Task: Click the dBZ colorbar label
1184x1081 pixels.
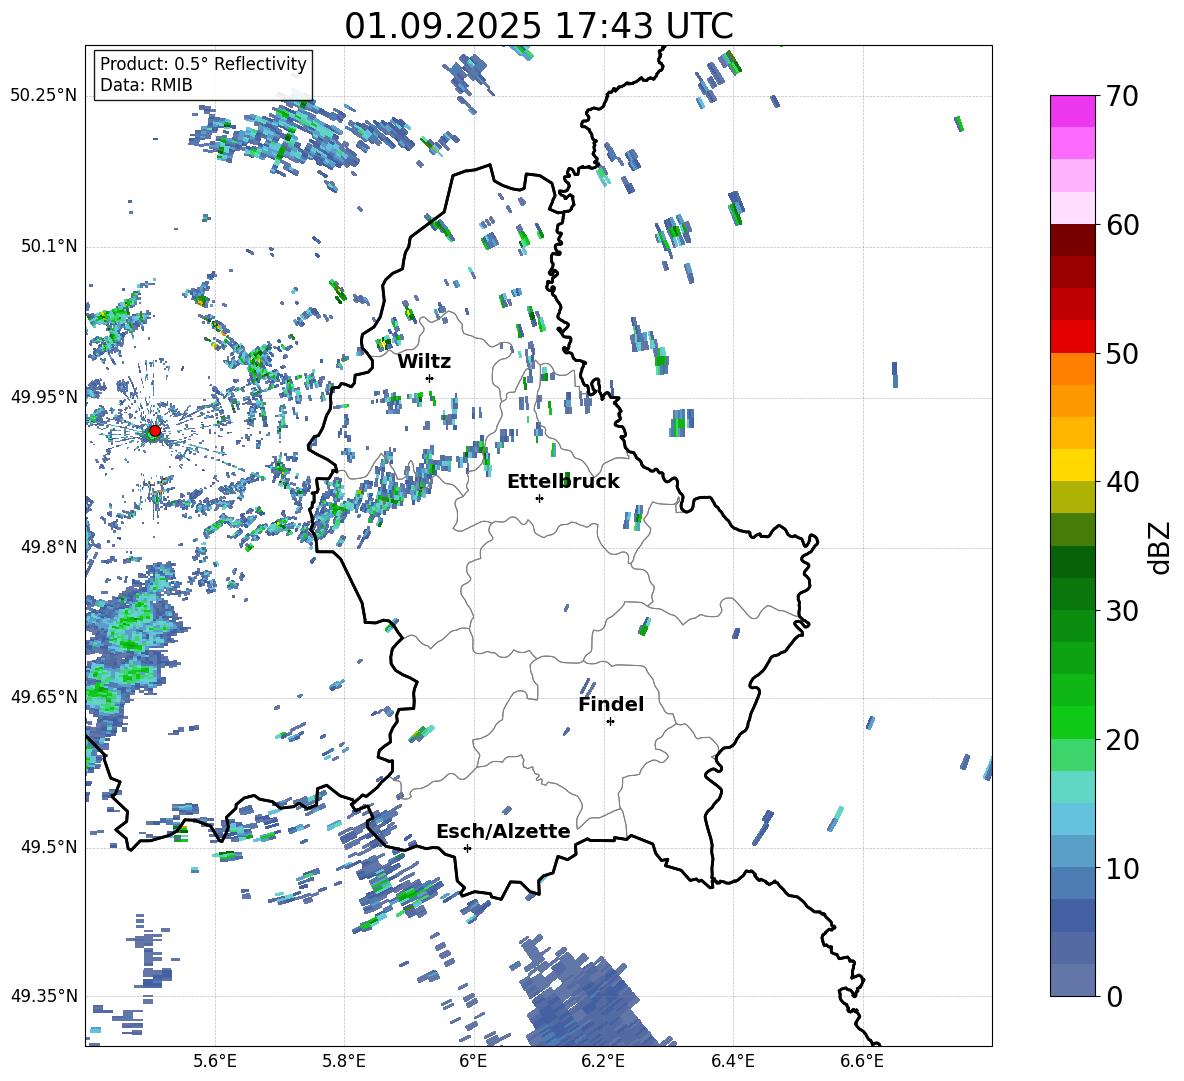Action: 1161,547
